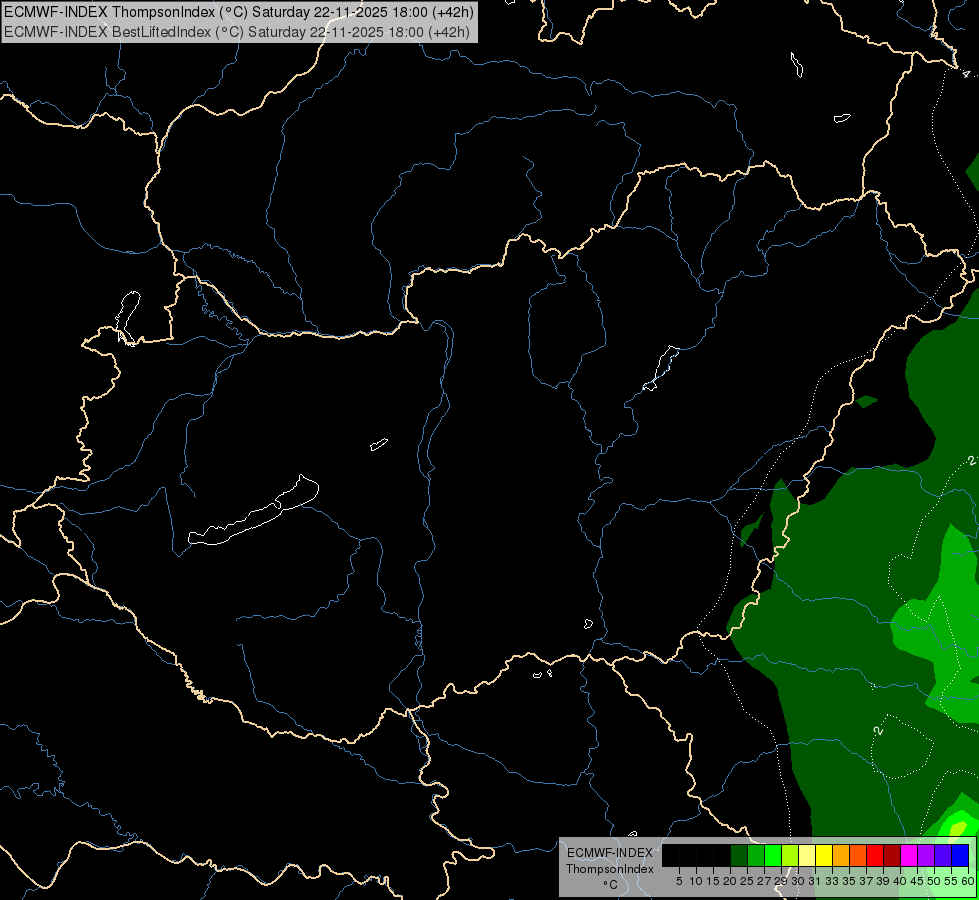Click the legend tick value 25
Viewport: 979px width, 900px height.
coord(747,881)
